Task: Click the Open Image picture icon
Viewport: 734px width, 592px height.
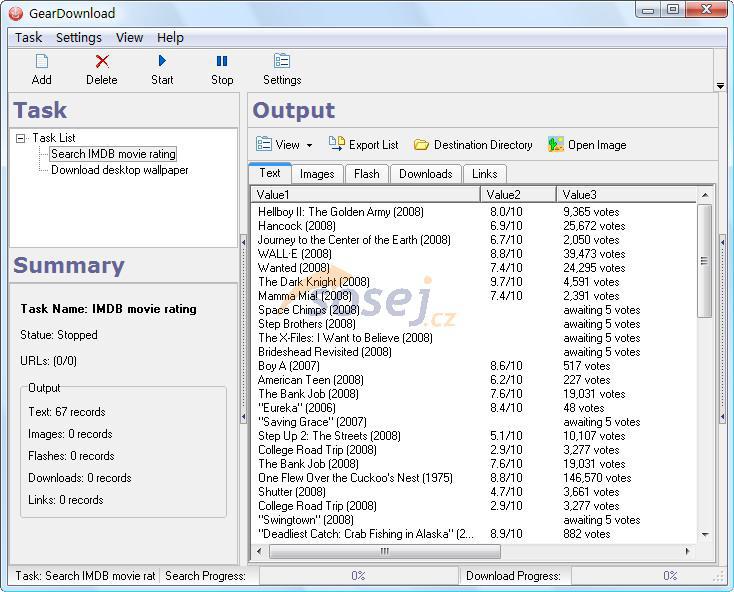Action: 556,144
